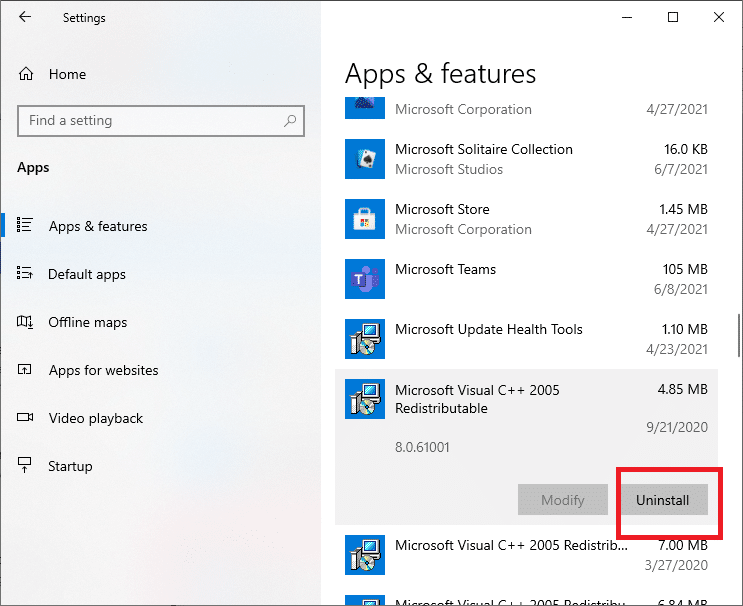Click the Home house icon

26,74
